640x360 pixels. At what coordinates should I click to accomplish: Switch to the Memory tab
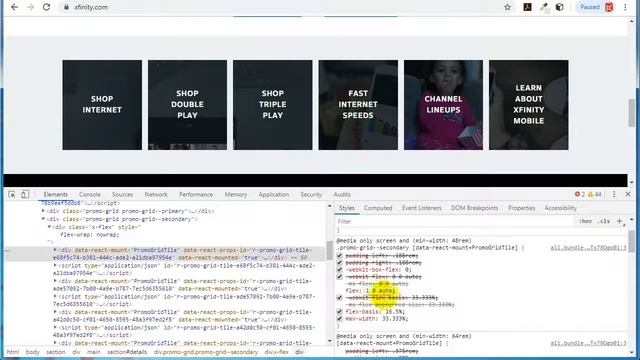point(236,194)
